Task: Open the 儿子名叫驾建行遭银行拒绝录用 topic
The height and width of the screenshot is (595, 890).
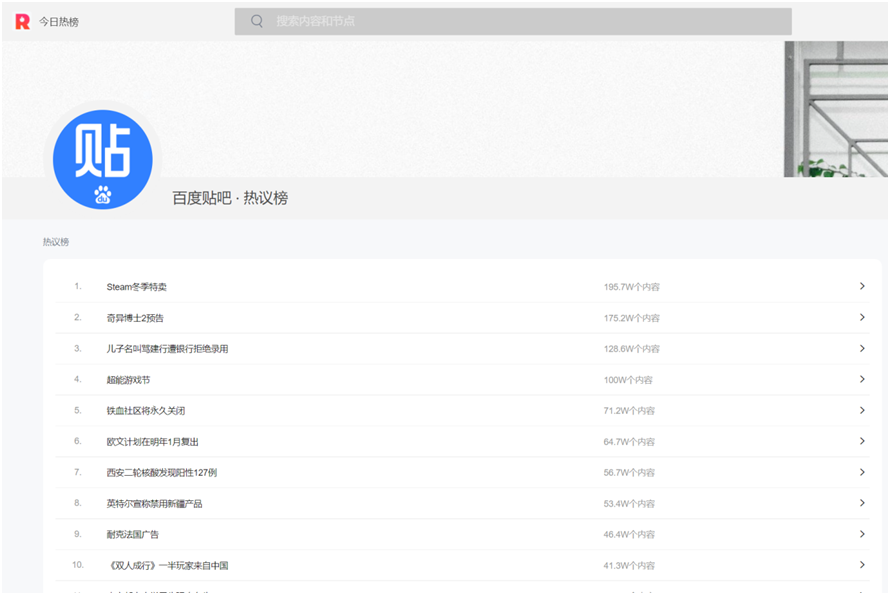Action: 167,349
